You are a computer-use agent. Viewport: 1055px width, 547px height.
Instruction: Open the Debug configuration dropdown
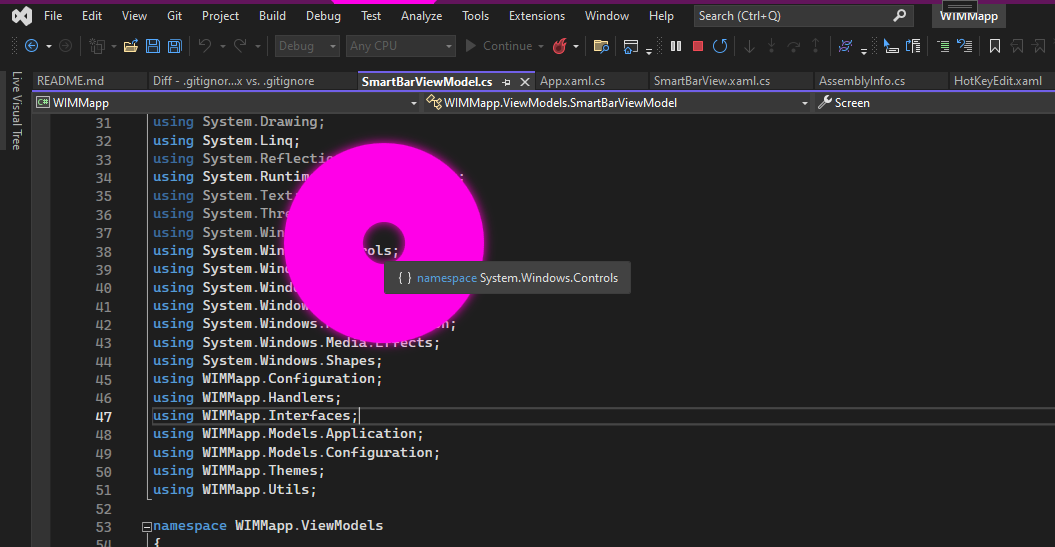(x=307, y=46)
